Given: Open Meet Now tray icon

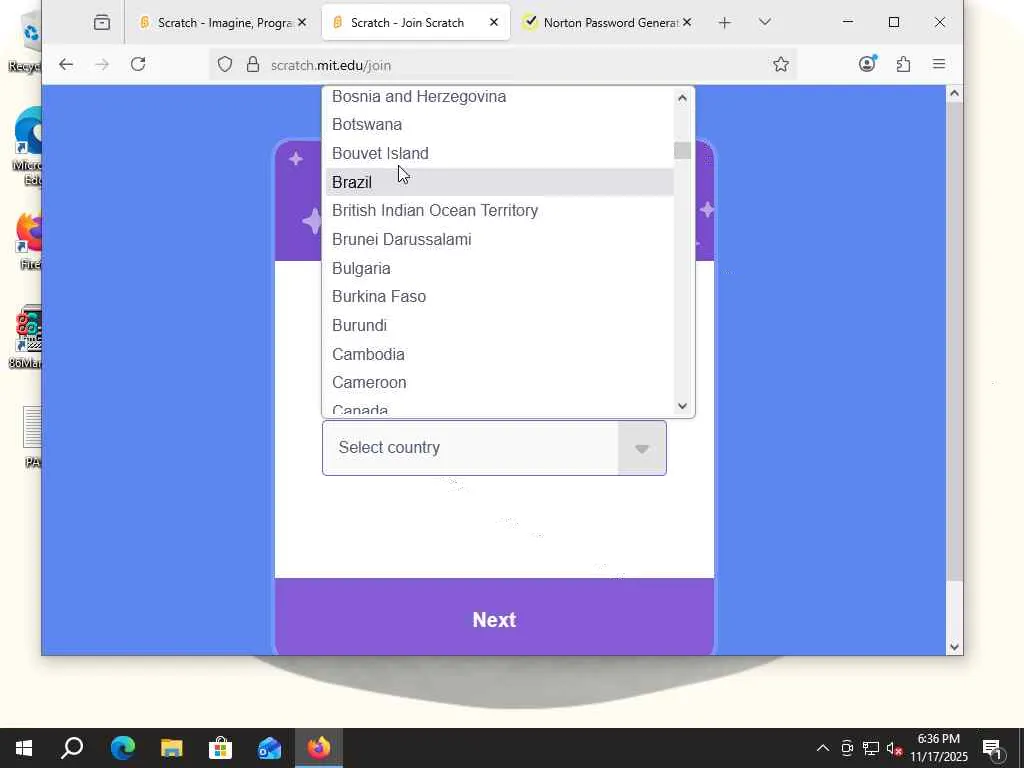Looking at the screenshot, I should click(847, 748).
